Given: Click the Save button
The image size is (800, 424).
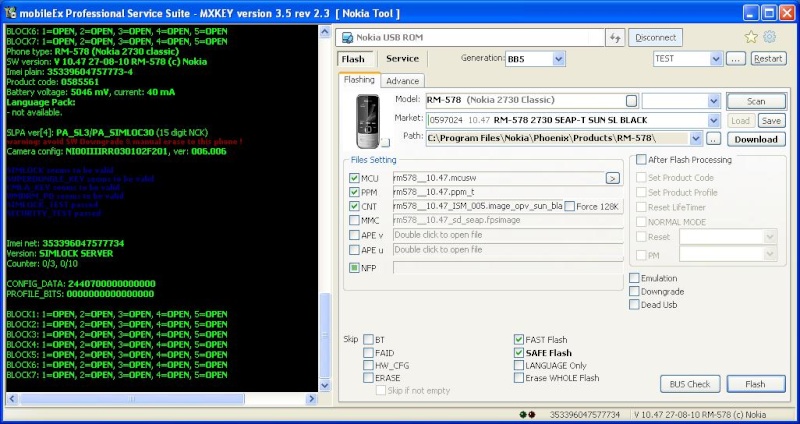Looking at the screenshot, I should pos(771,121).
